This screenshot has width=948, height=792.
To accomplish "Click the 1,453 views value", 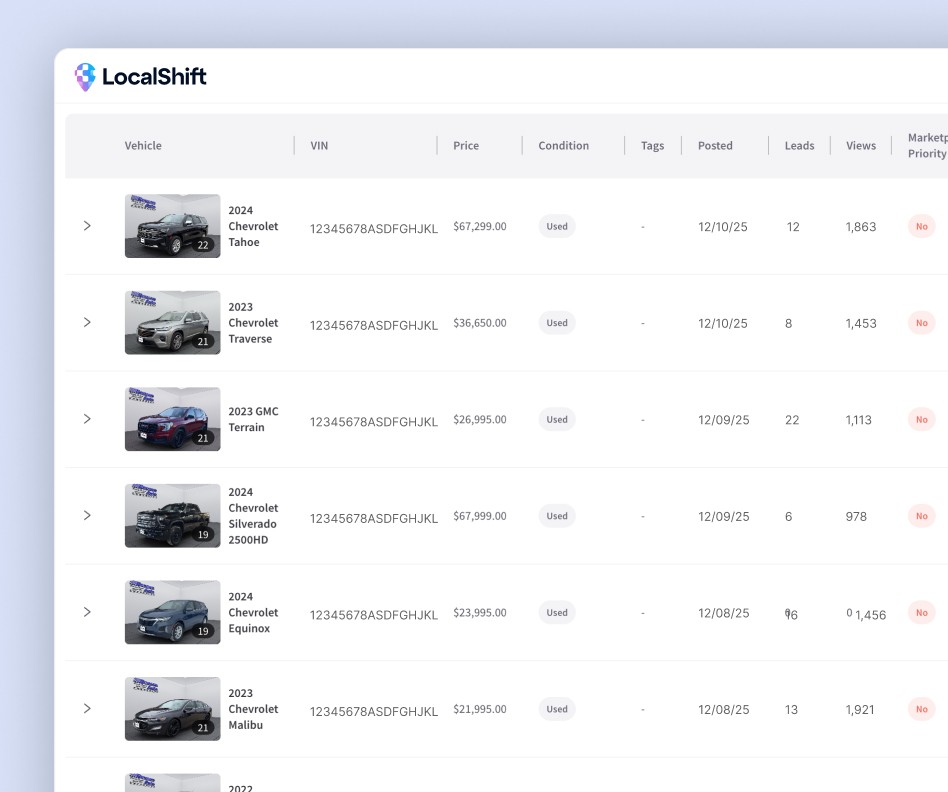I will (x=861, y=323).
